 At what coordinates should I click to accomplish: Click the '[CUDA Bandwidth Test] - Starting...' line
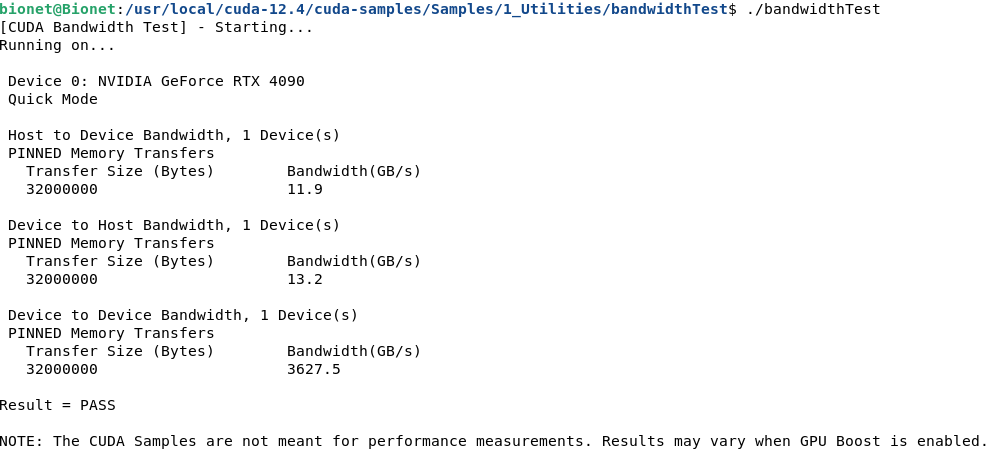coord(156,28)
